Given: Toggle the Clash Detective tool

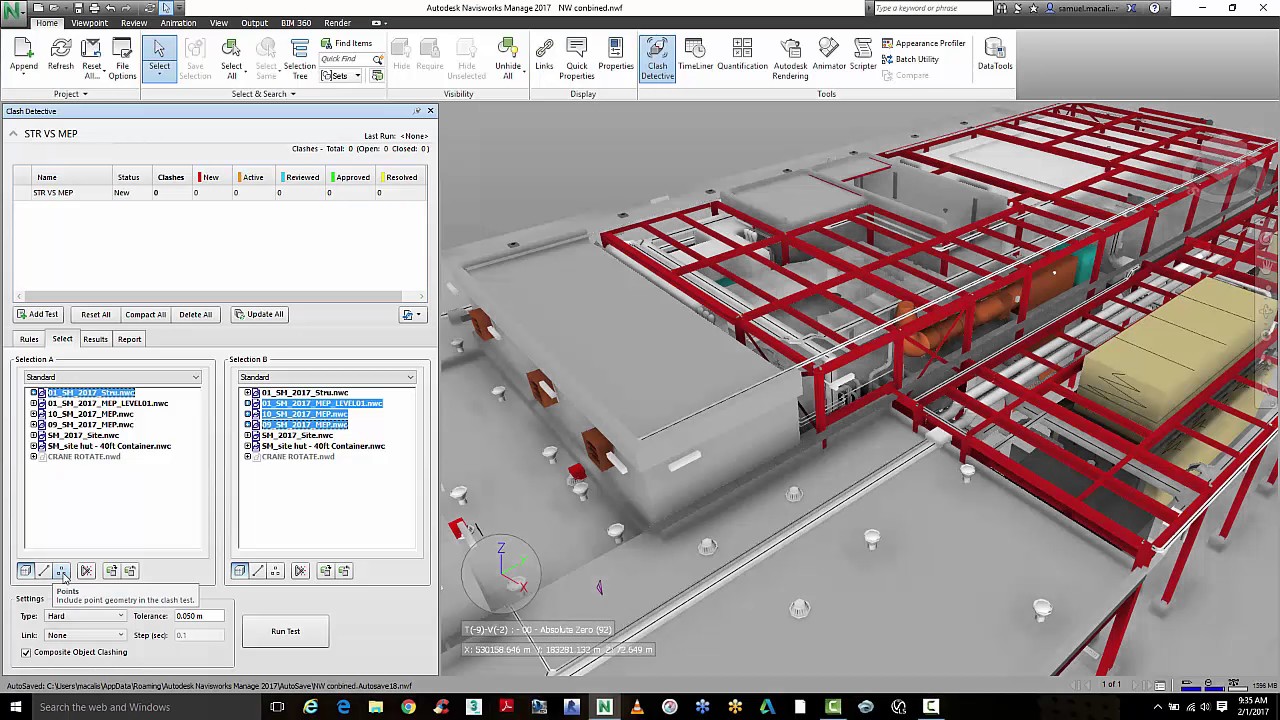Looking at the screenshot, I should pyautogui.click(x=657, y=60).
